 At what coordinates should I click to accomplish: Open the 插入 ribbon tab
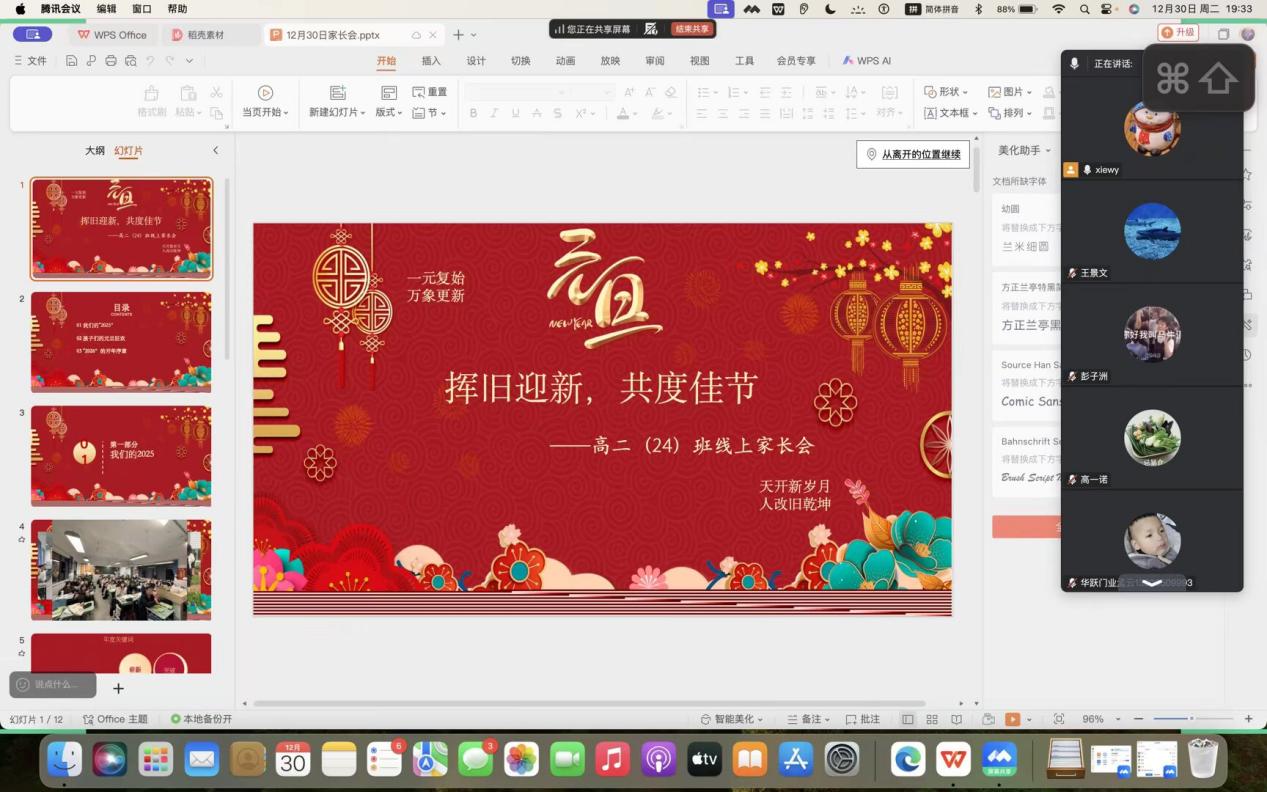coord(431,61)
